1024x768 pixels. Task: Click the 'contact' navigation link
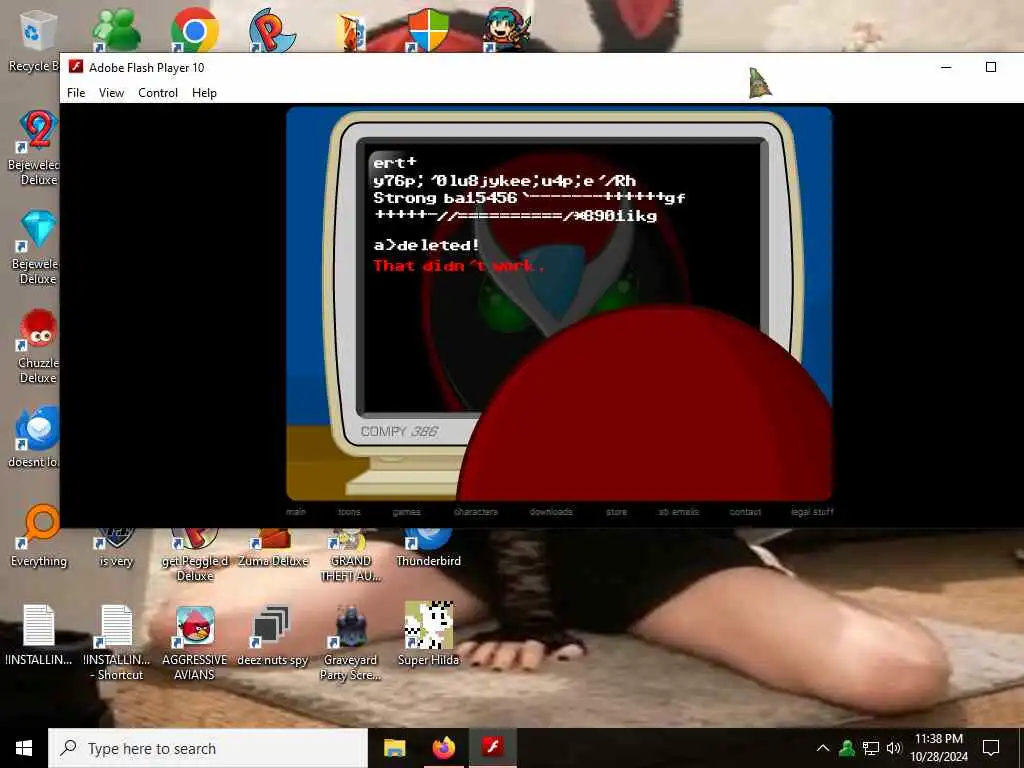coord(745,511)
